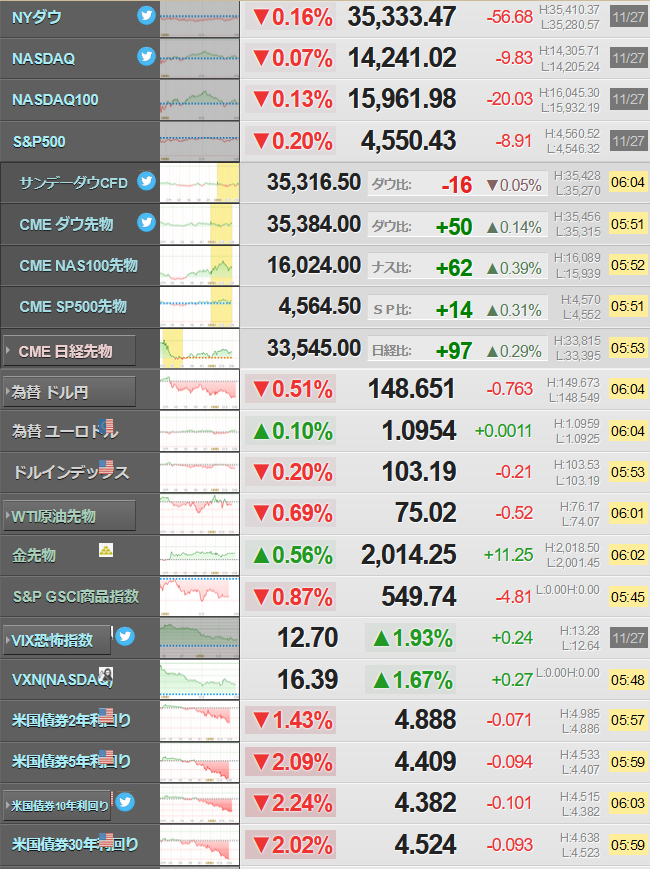Click the Twitter icon beside NASDAQ
This screenshot has width=650, height=869.
pos(146,56)
